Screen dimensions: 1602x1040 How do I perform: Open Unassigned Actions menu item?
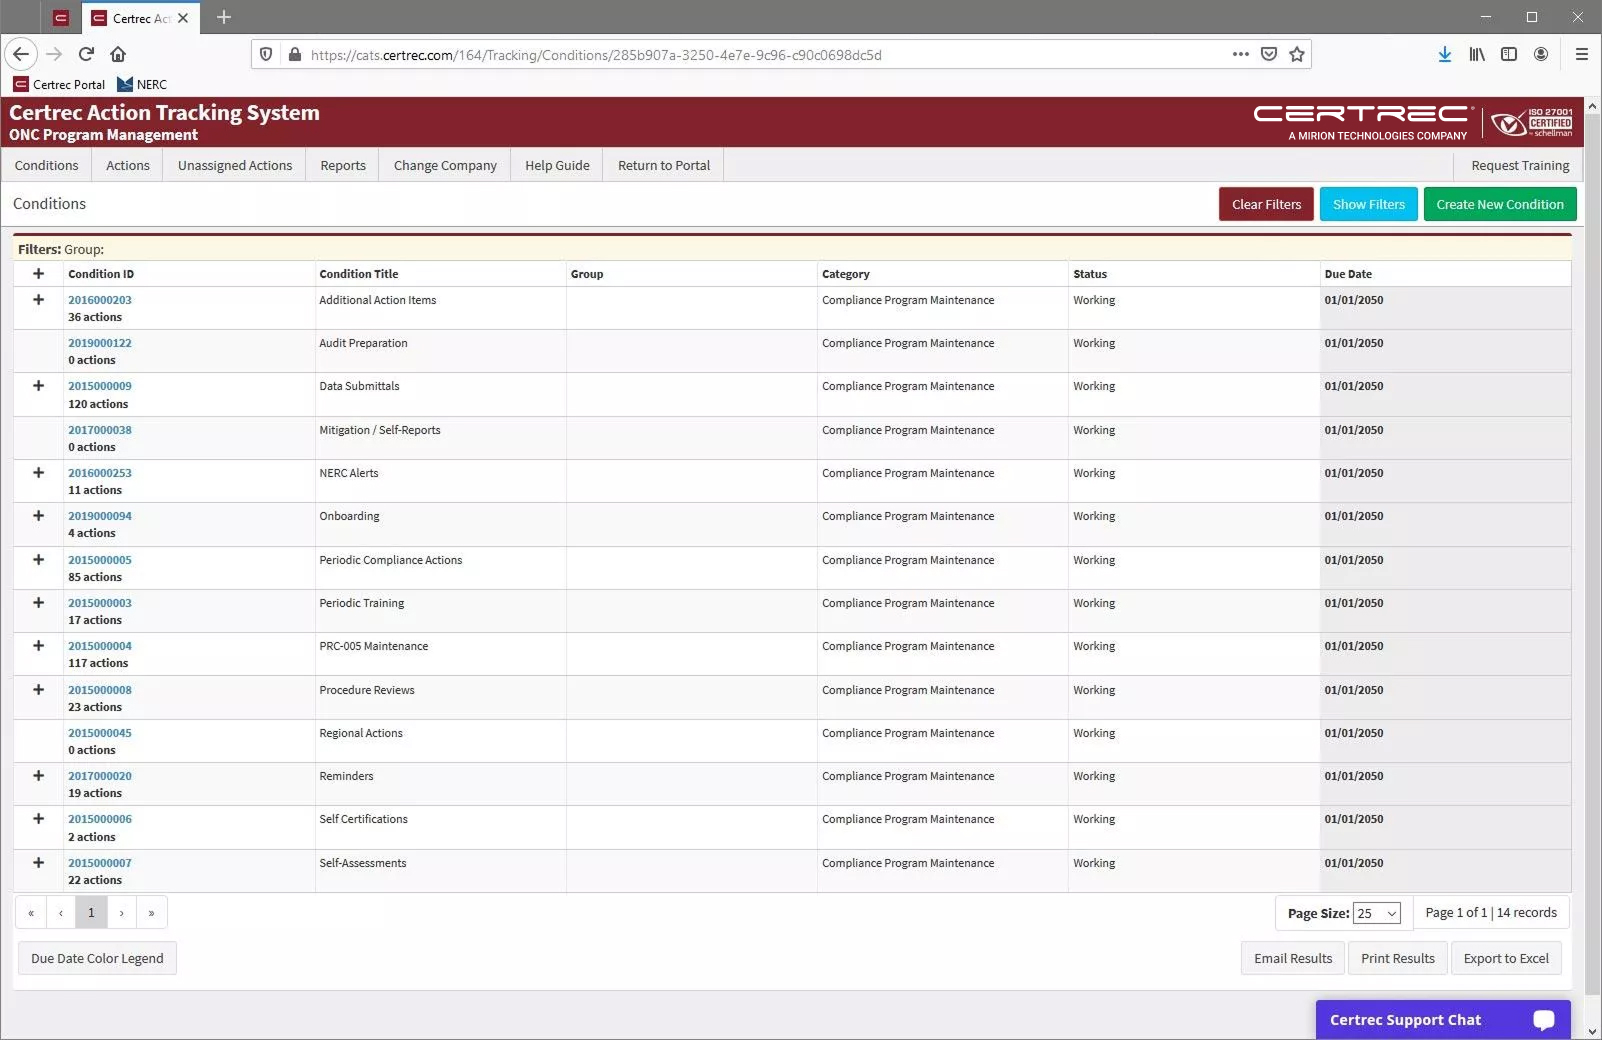[235, 165]
